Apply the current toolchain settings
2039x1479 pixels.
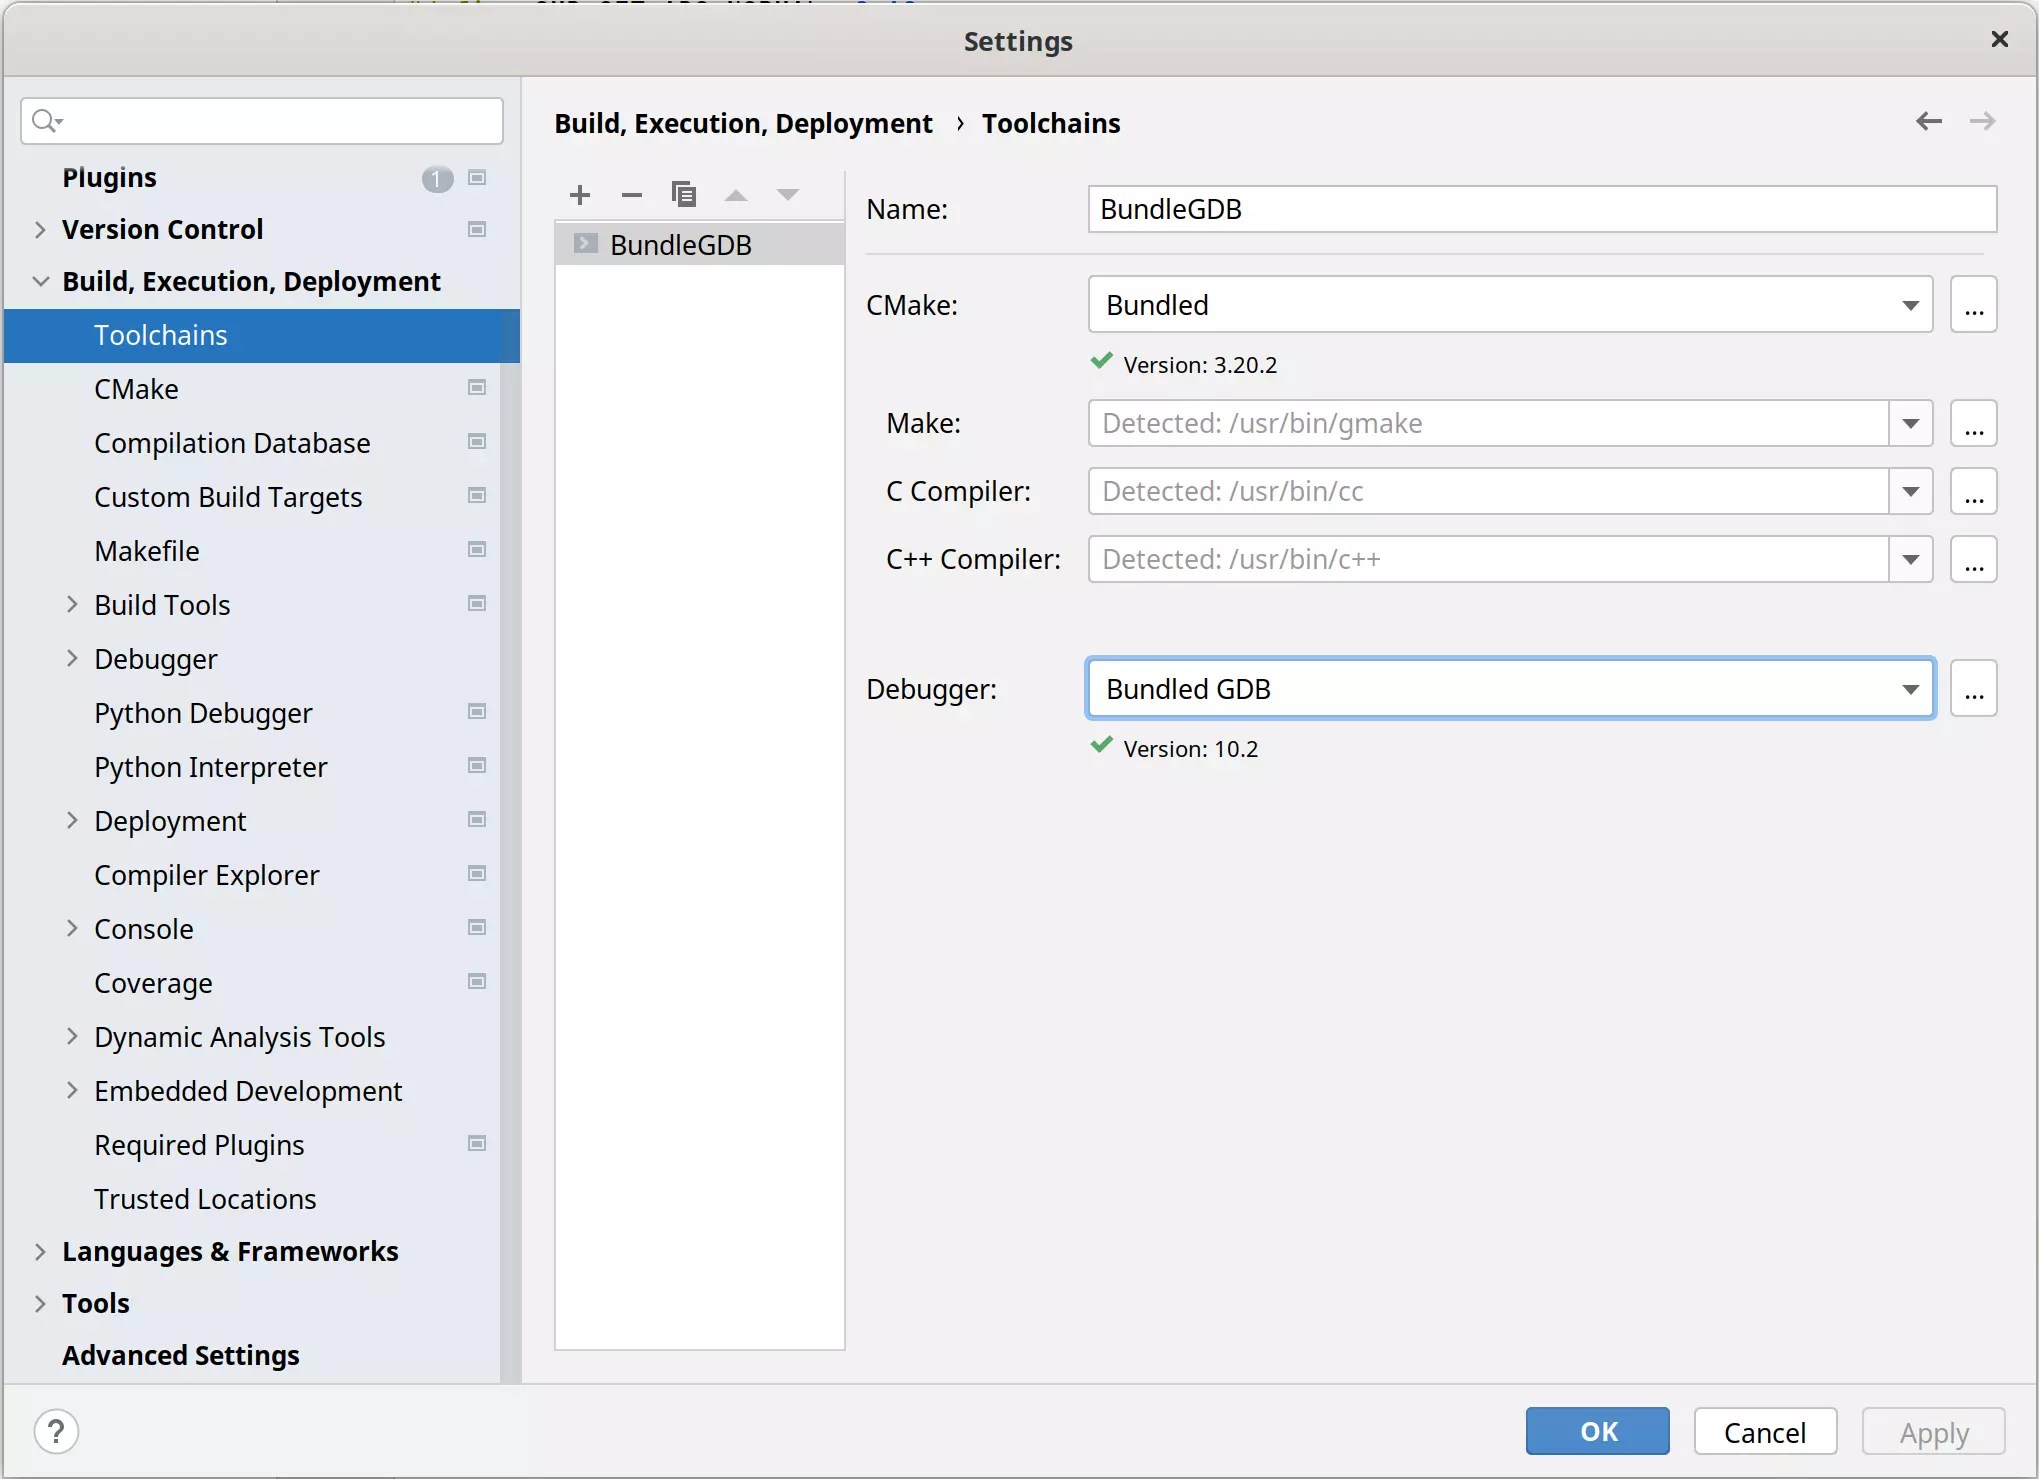[x=1932, y=1431]
